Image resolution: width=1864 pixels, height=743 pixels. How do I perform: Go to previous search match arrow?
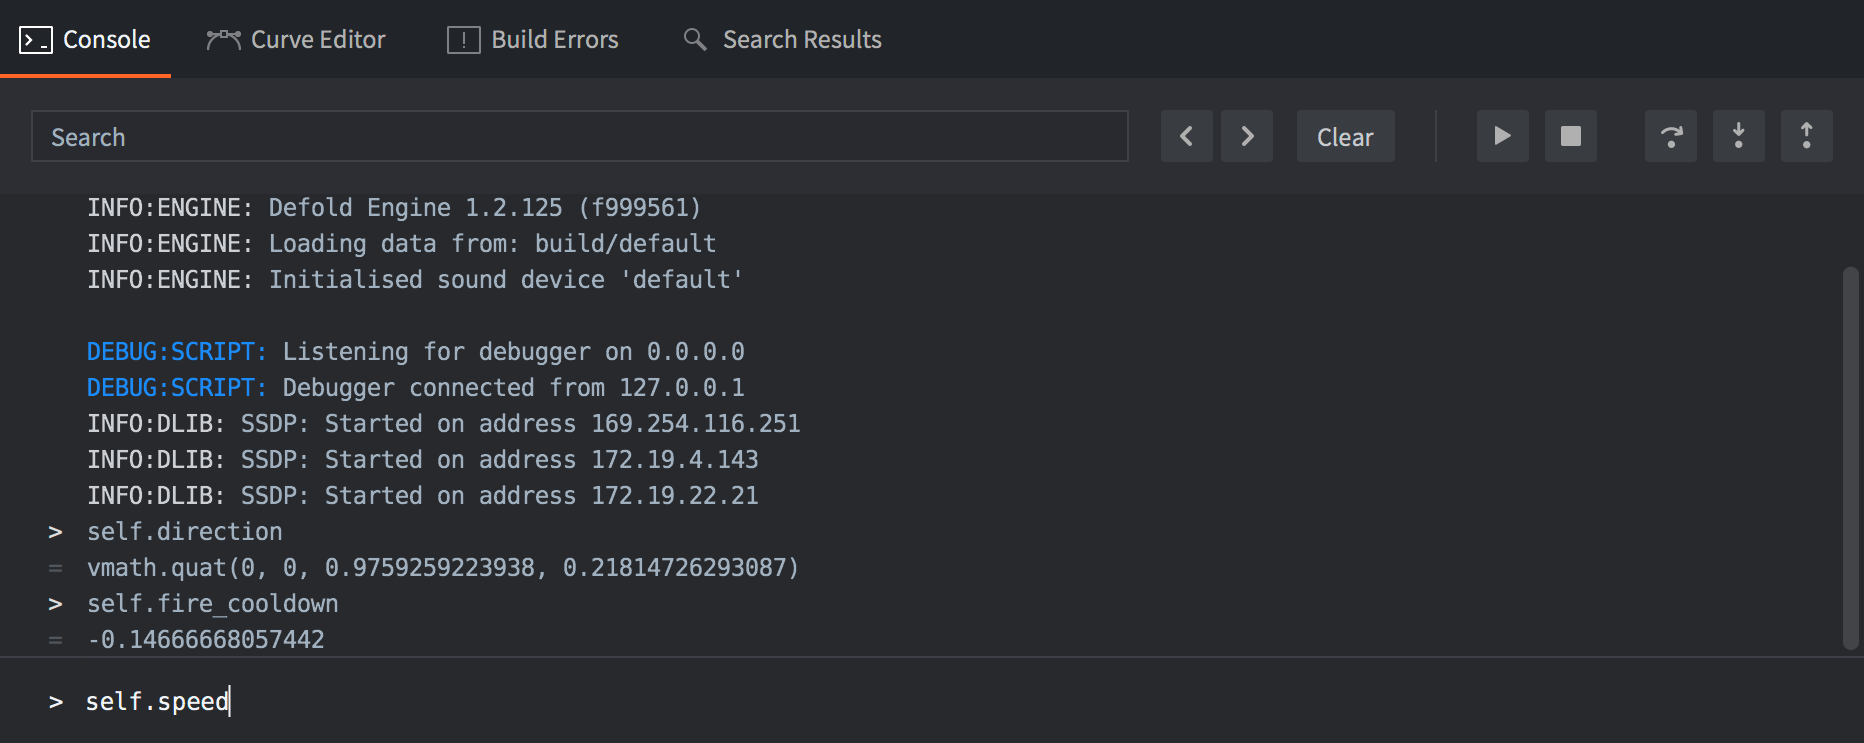coord(1186,137)
